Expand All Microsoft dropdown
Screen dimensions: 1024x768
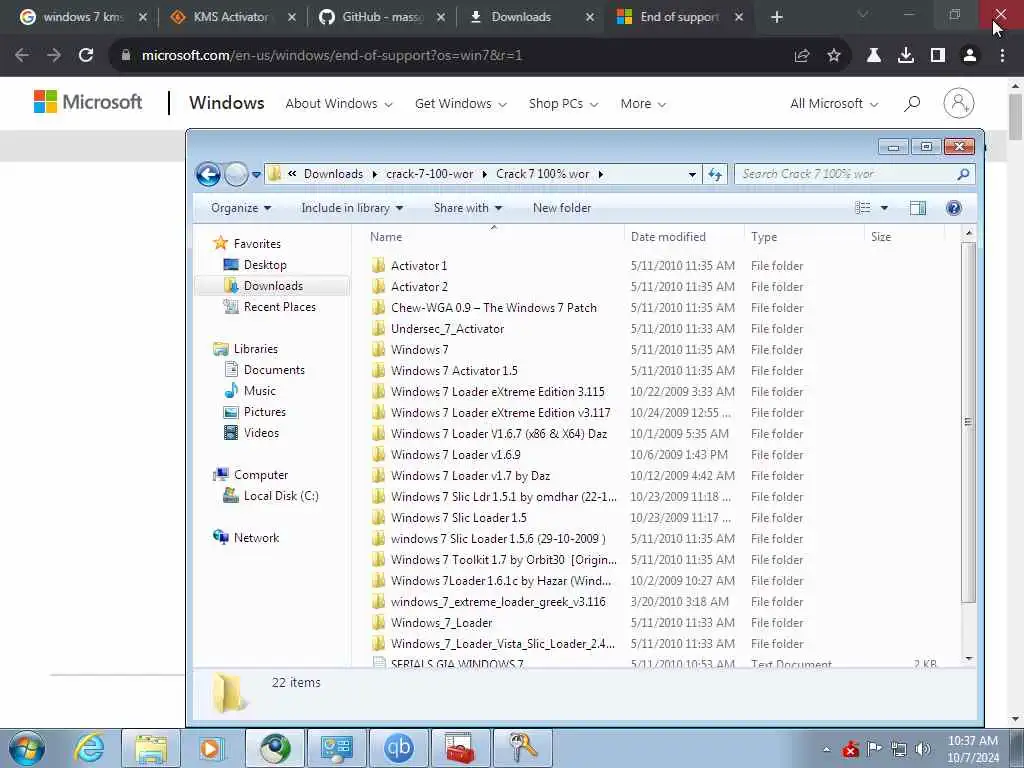(834, 104)
